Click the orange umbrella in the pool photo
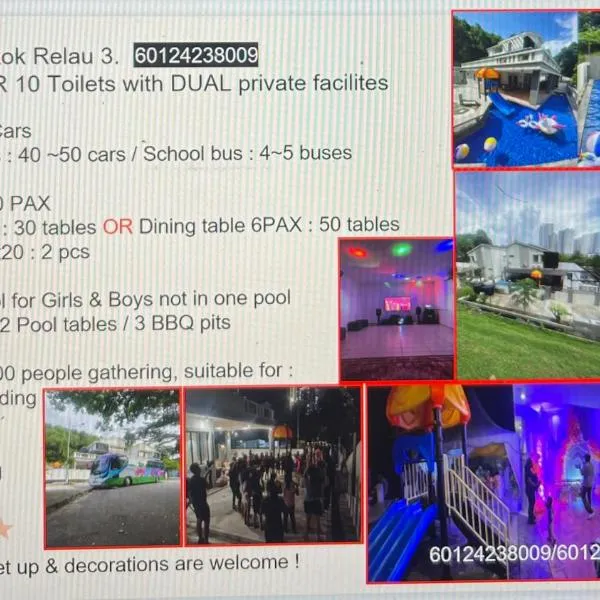600x600 pixels. [487, 75]
